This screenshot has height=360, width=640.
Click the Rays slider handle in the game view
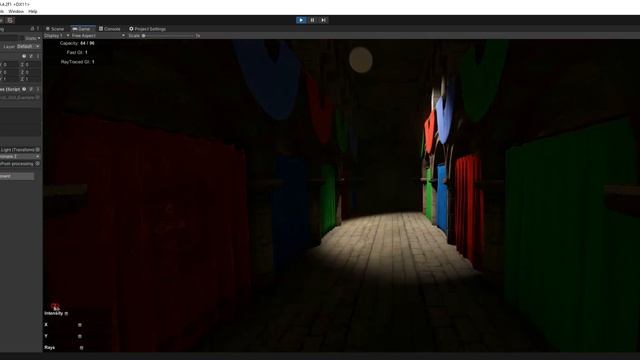(81, 348)
